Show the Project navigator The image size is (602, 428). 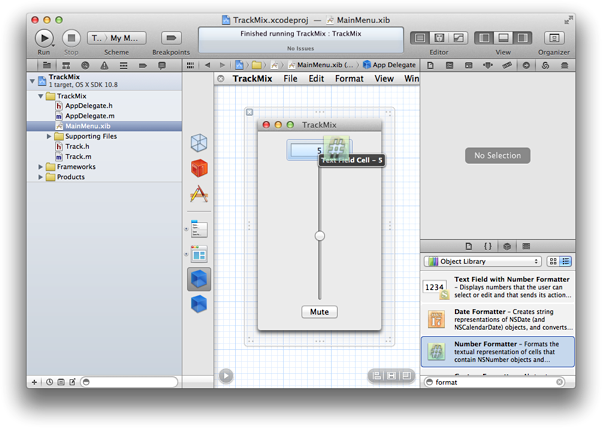[47, 65]
